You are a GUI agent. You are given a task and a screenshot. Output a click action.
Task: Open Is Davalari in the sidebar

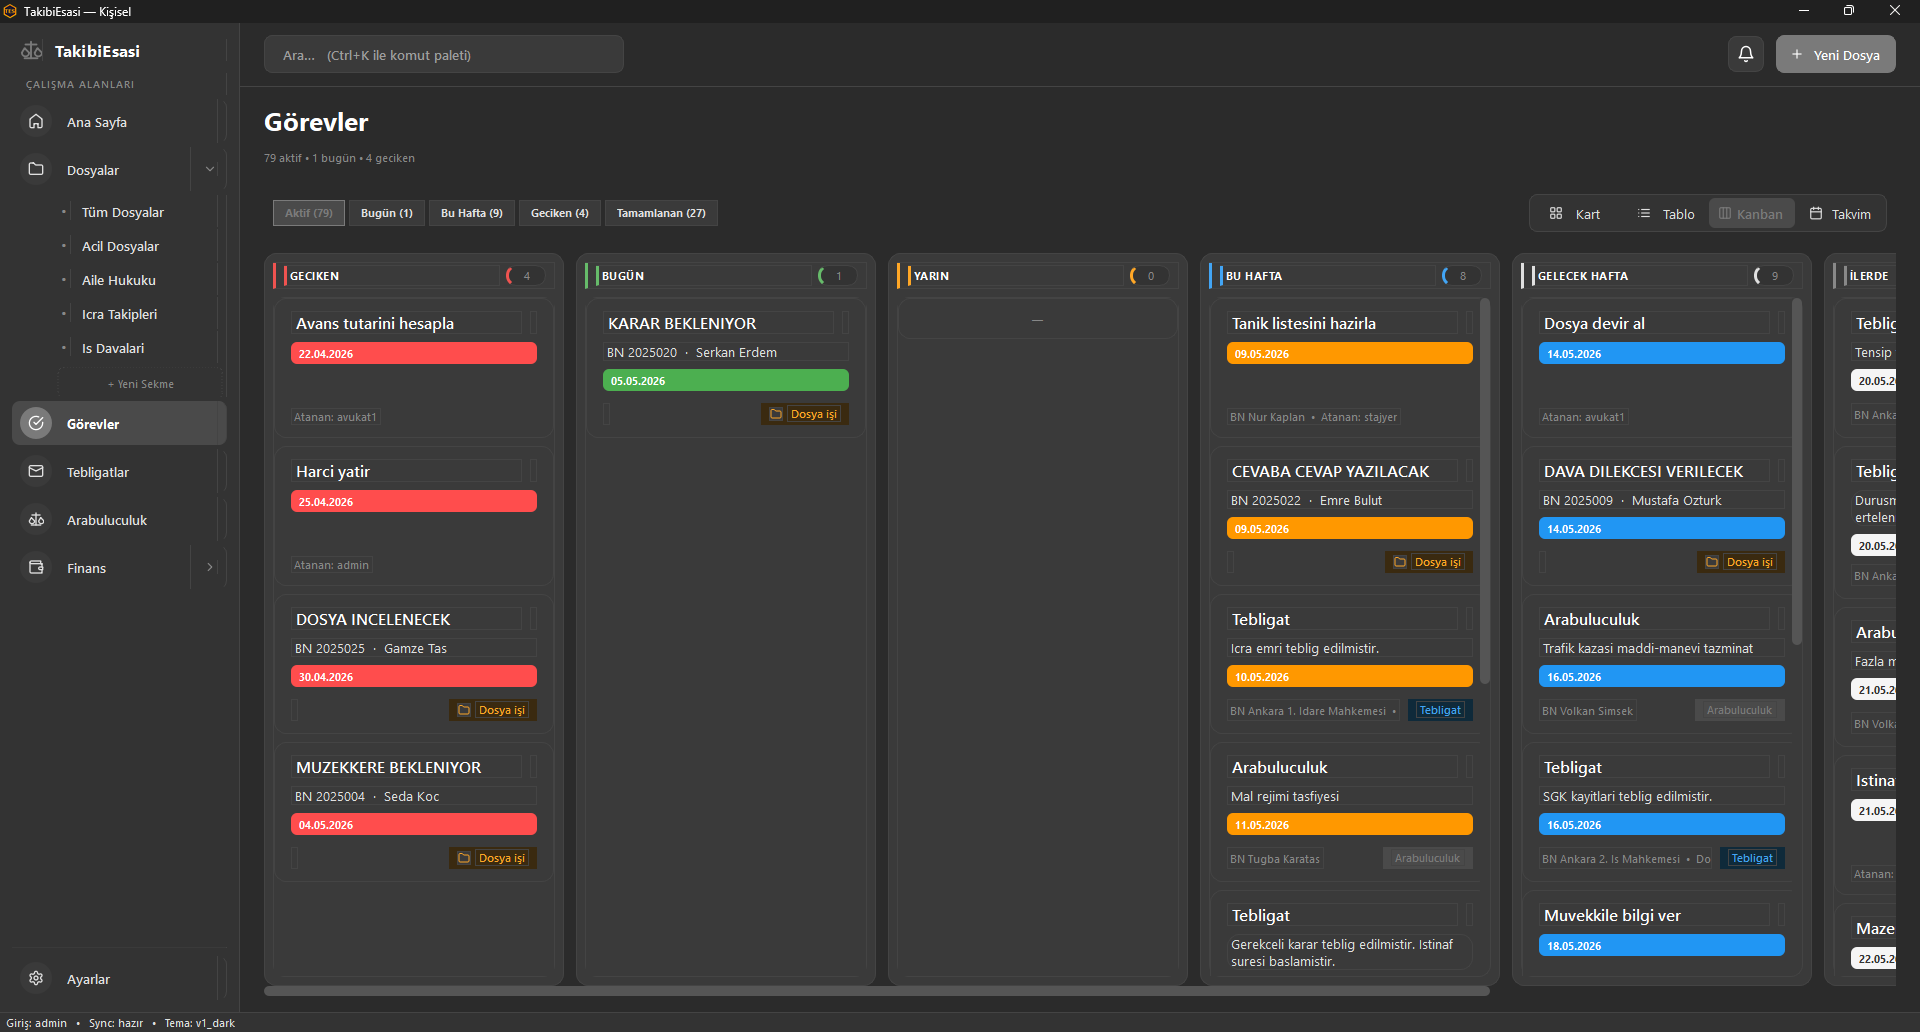pyautogui.click(x=113, y=348)
